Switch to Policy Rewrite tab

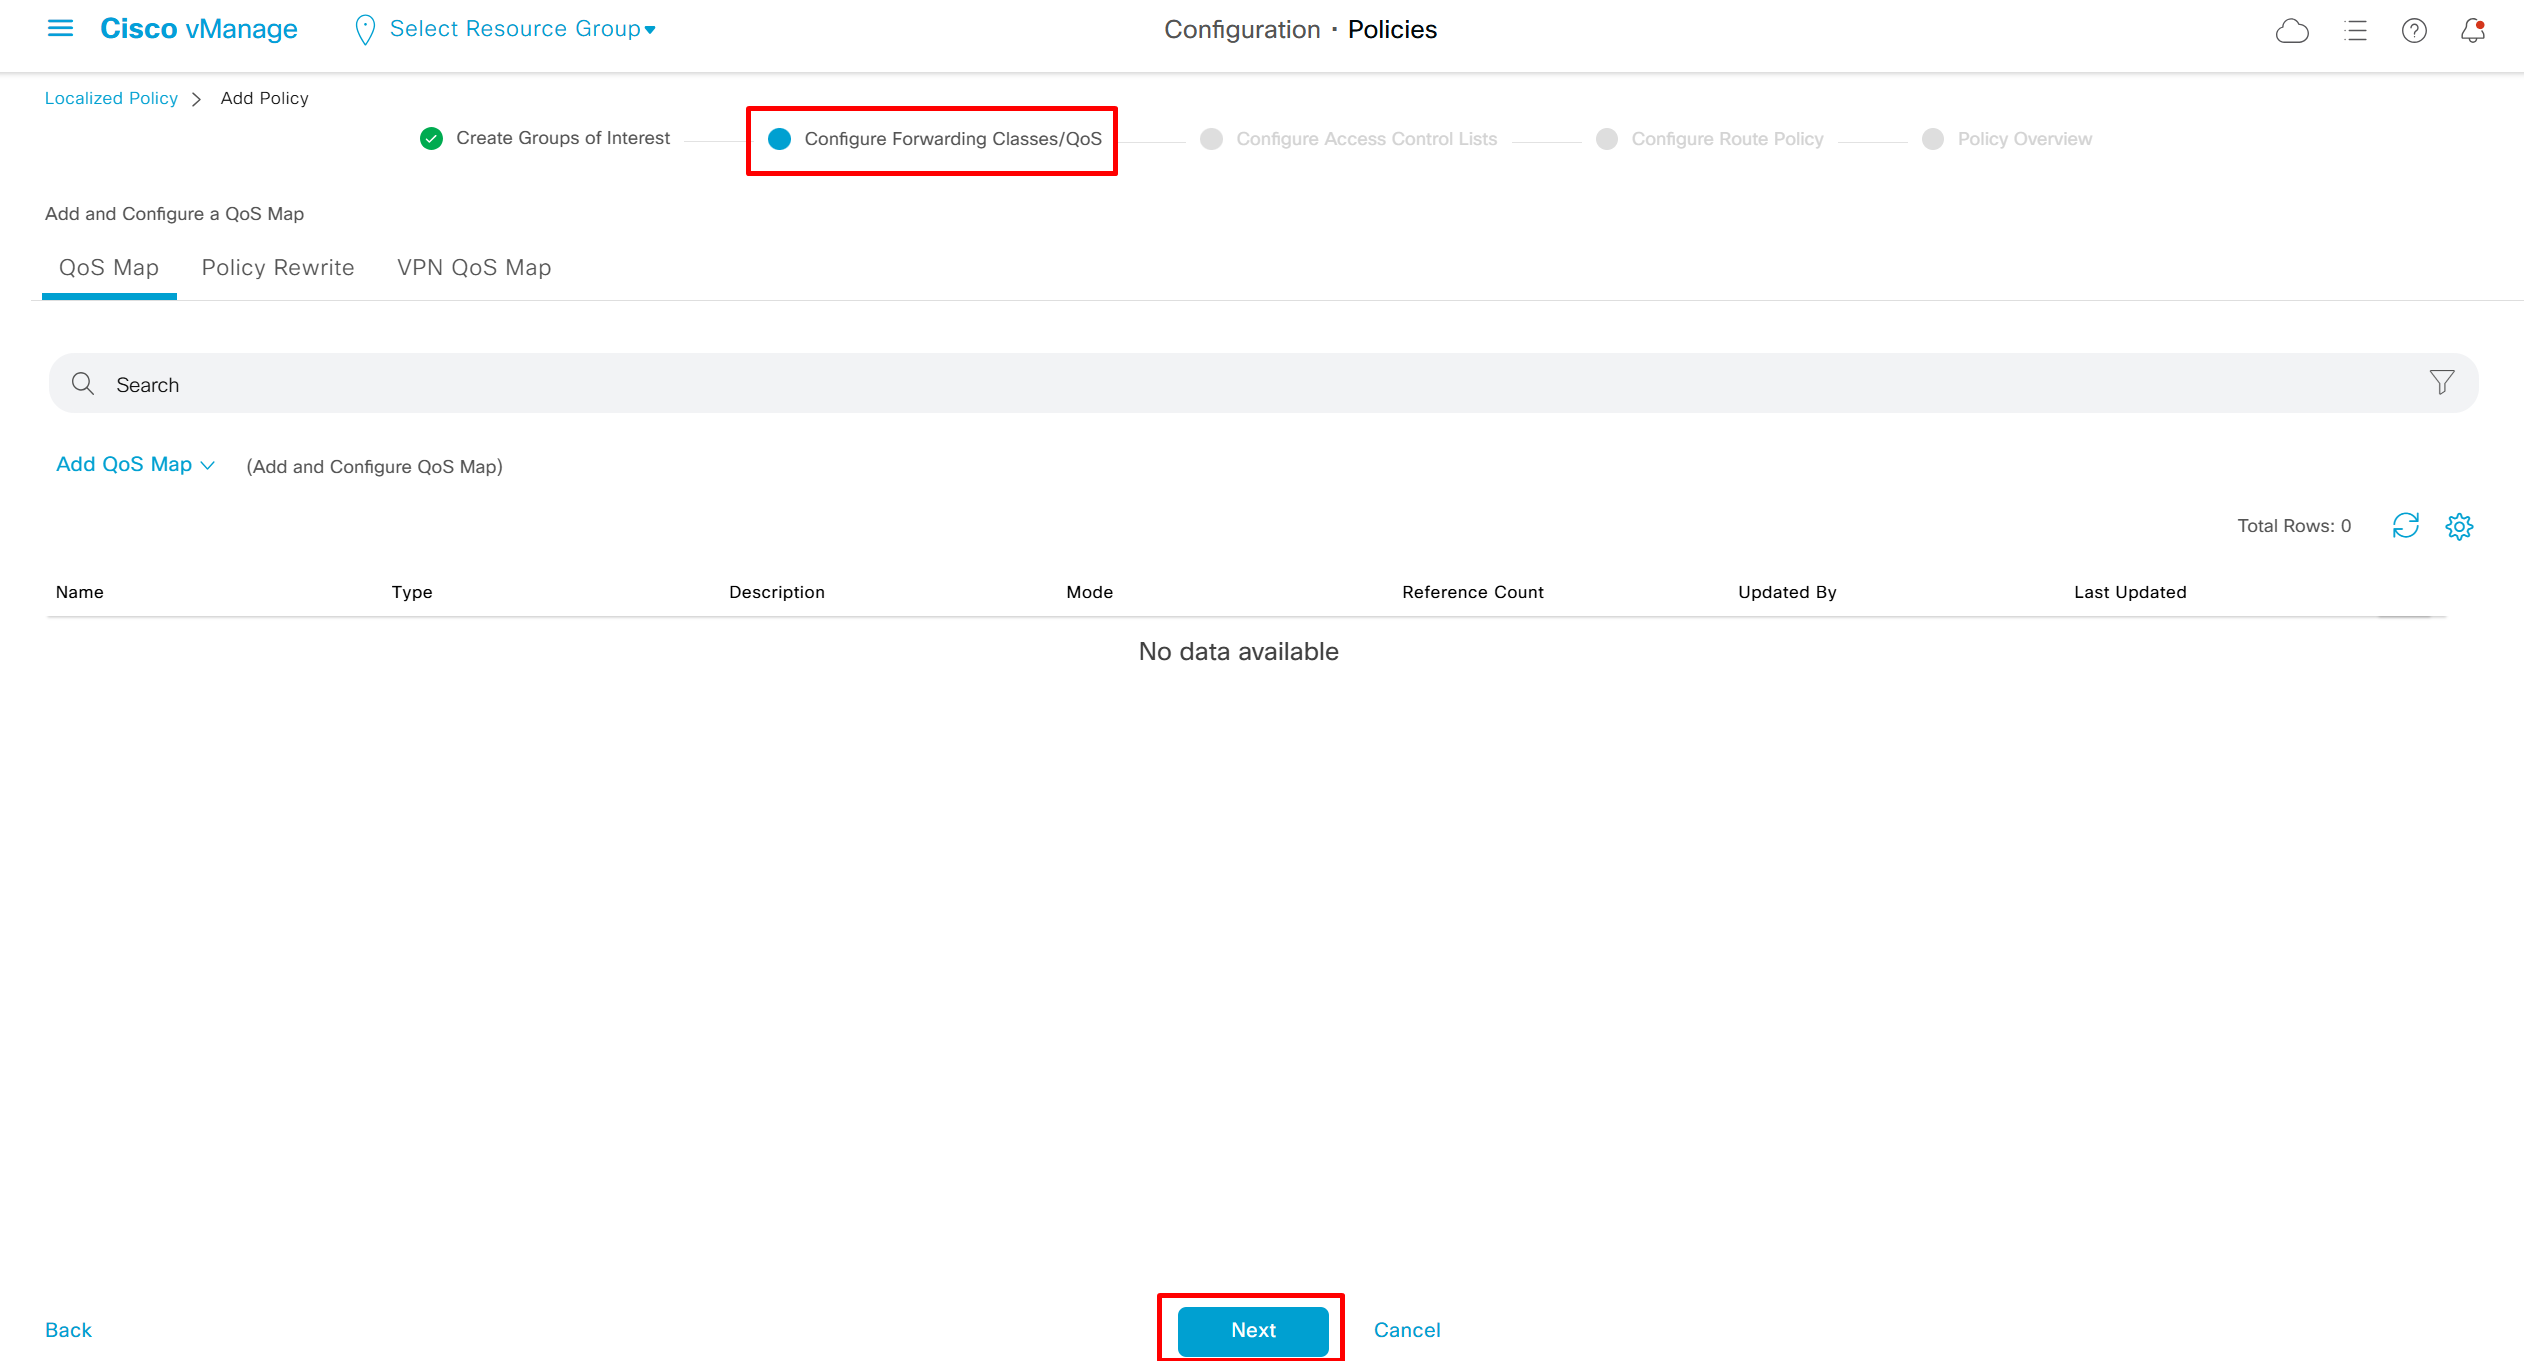pos(278,268)
